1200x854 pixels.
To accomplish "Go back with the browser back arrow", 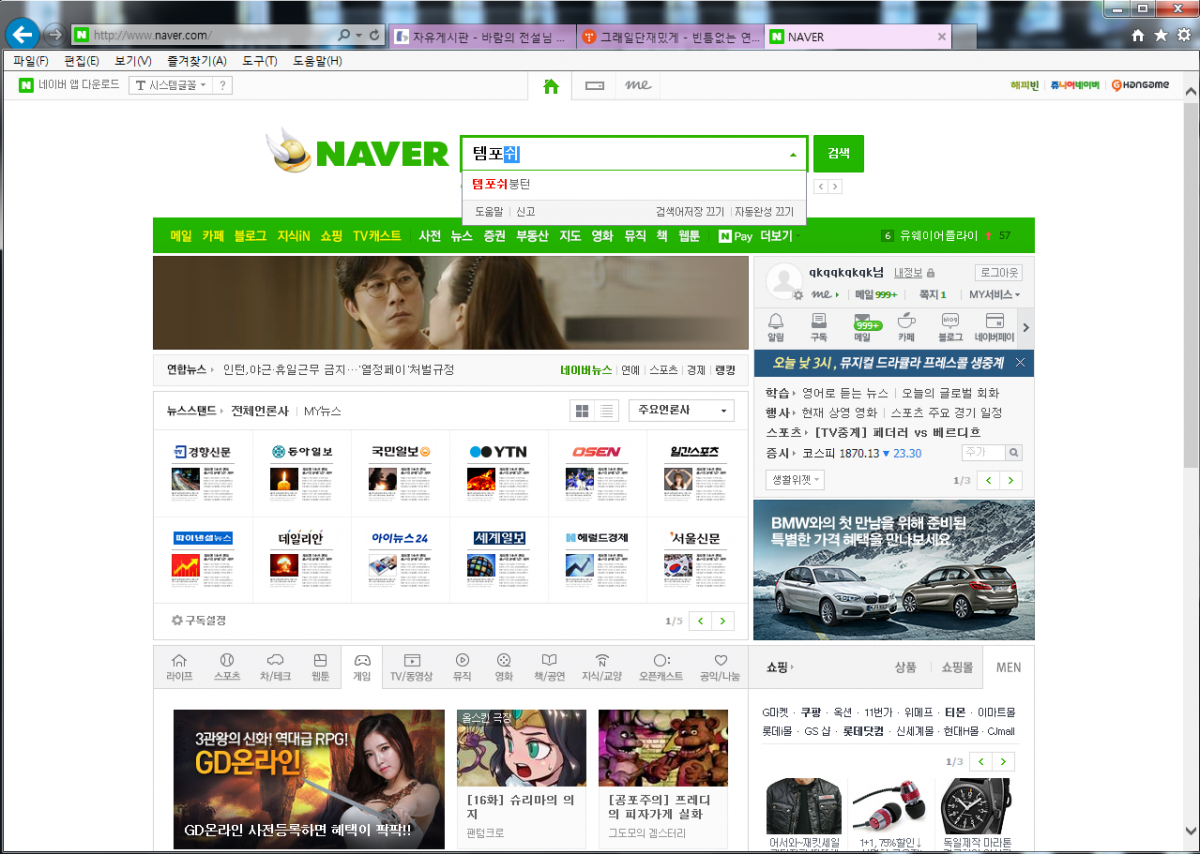I will coord(22,35).
